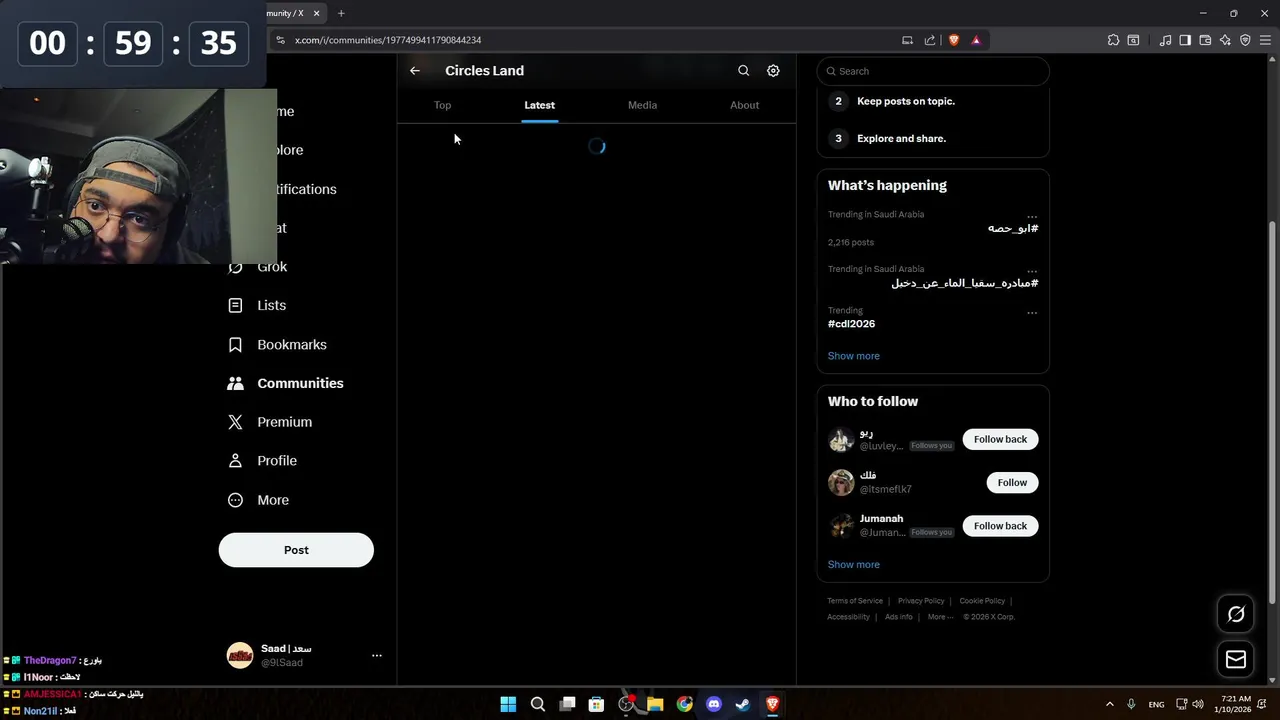
Task: Click the share page icon in address bar
Action: tap(930, 40)
